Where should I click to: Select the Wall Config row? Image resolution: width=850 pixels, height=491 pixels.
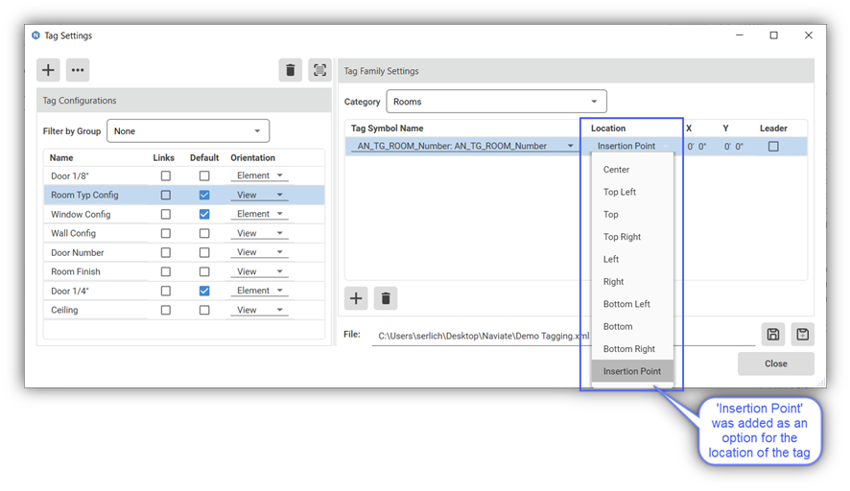(x=184, y=233)
